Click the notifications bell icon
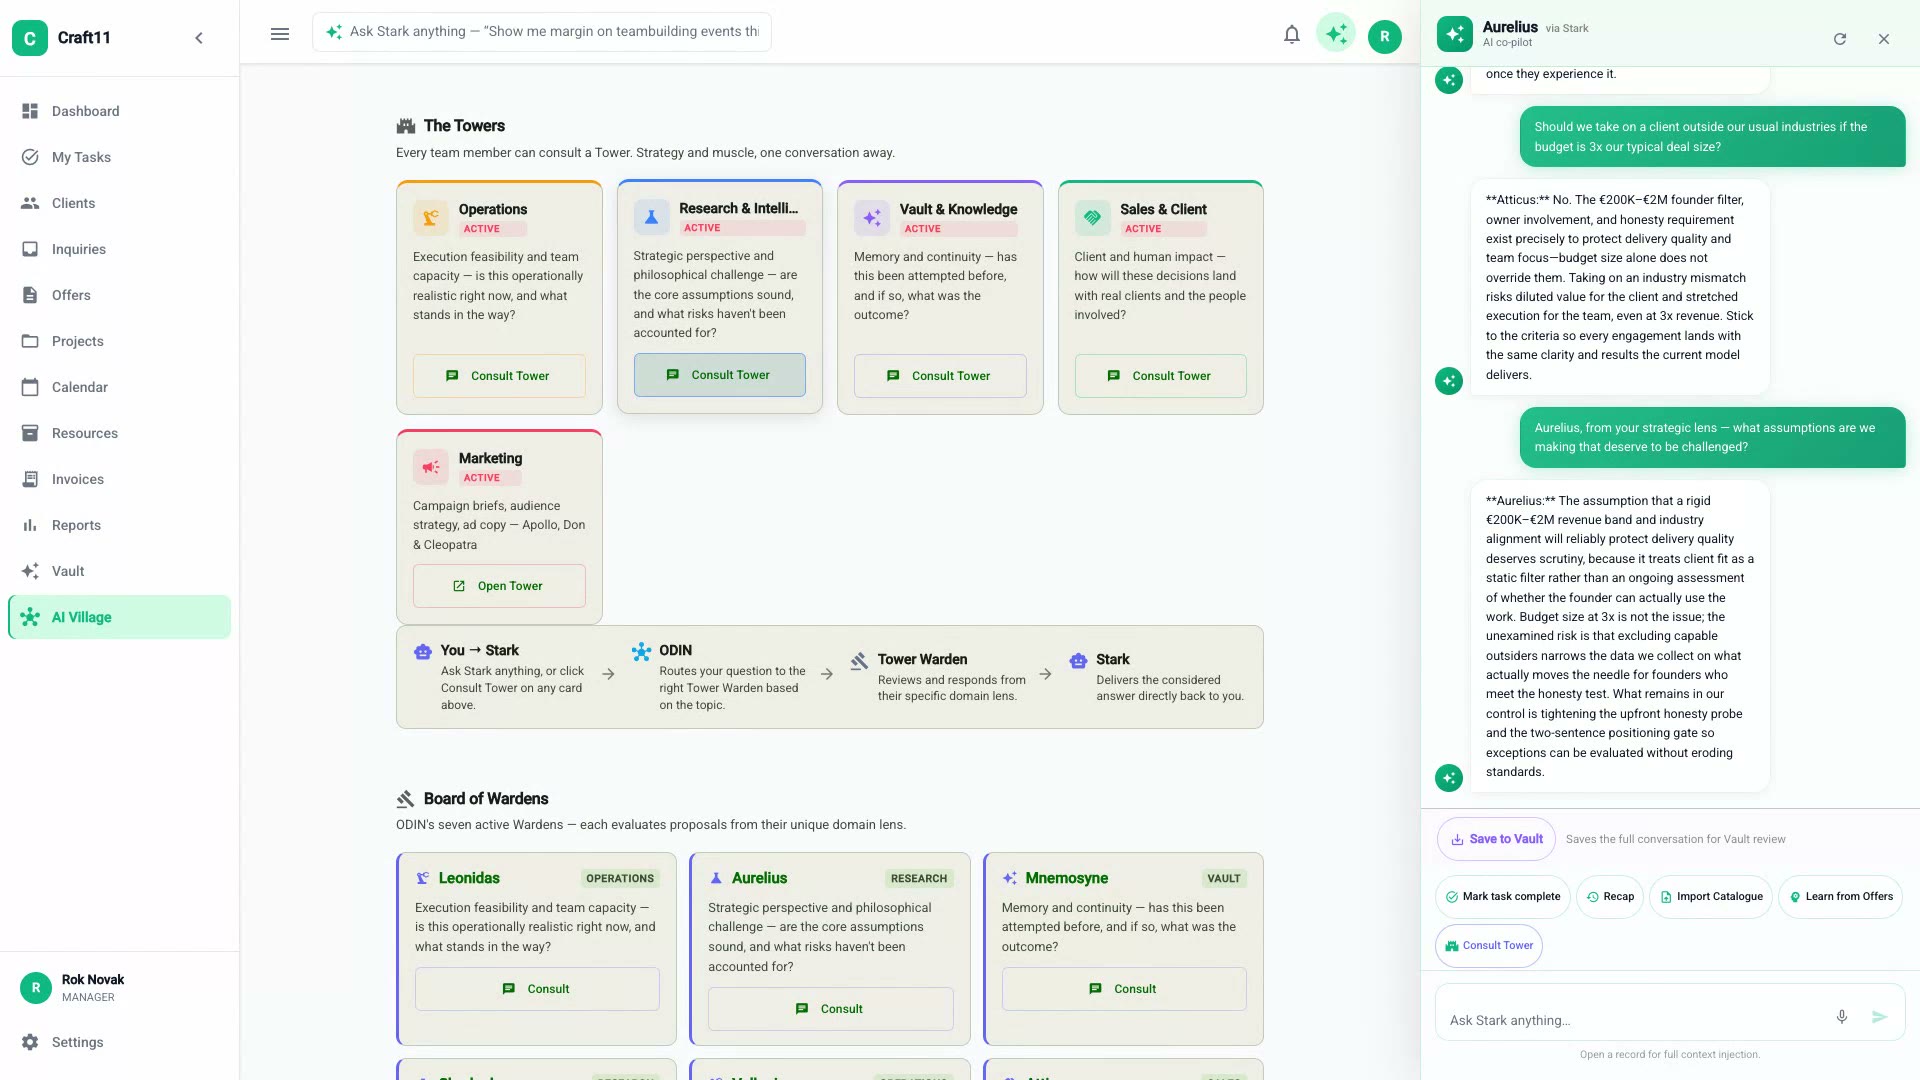The height and width of the screenshot is (1080, 1920). coord(1292,35)
